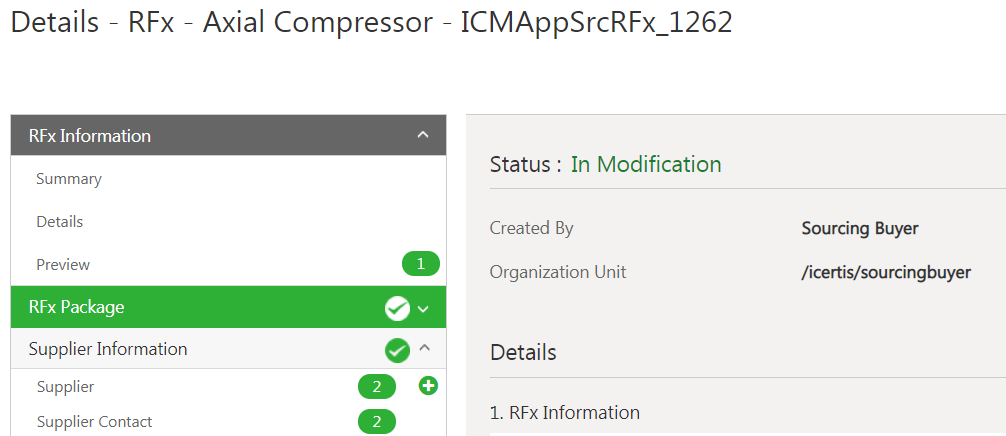Open the Summary item
This screenshot has height=436, width=1006.
pos(69,179)
